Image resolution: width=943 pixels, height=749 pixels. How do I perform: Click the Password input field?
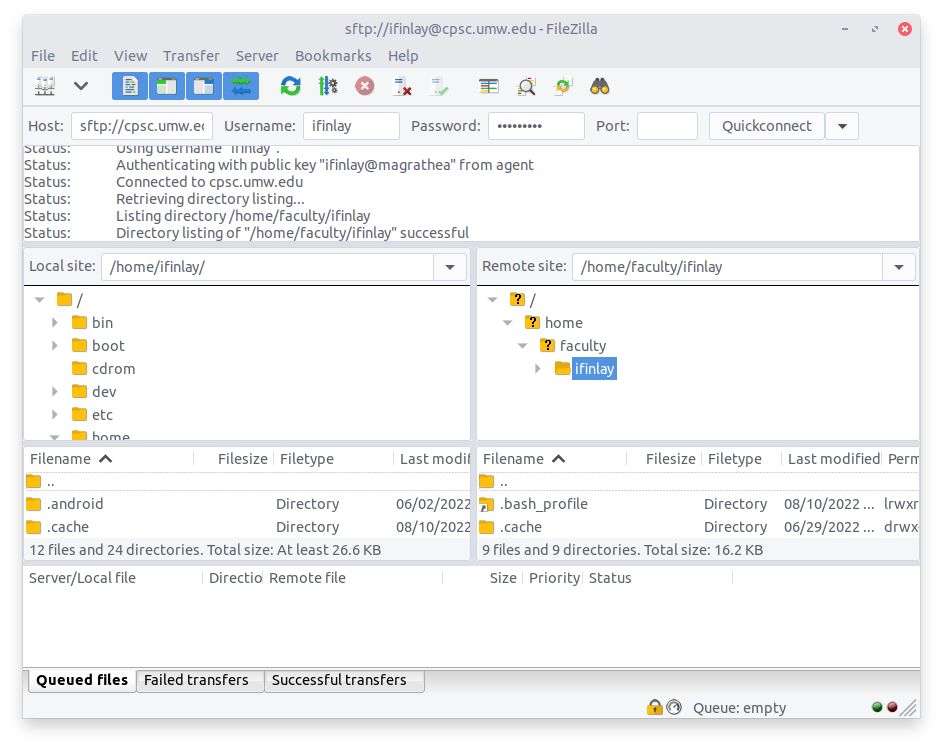(536, 126)
